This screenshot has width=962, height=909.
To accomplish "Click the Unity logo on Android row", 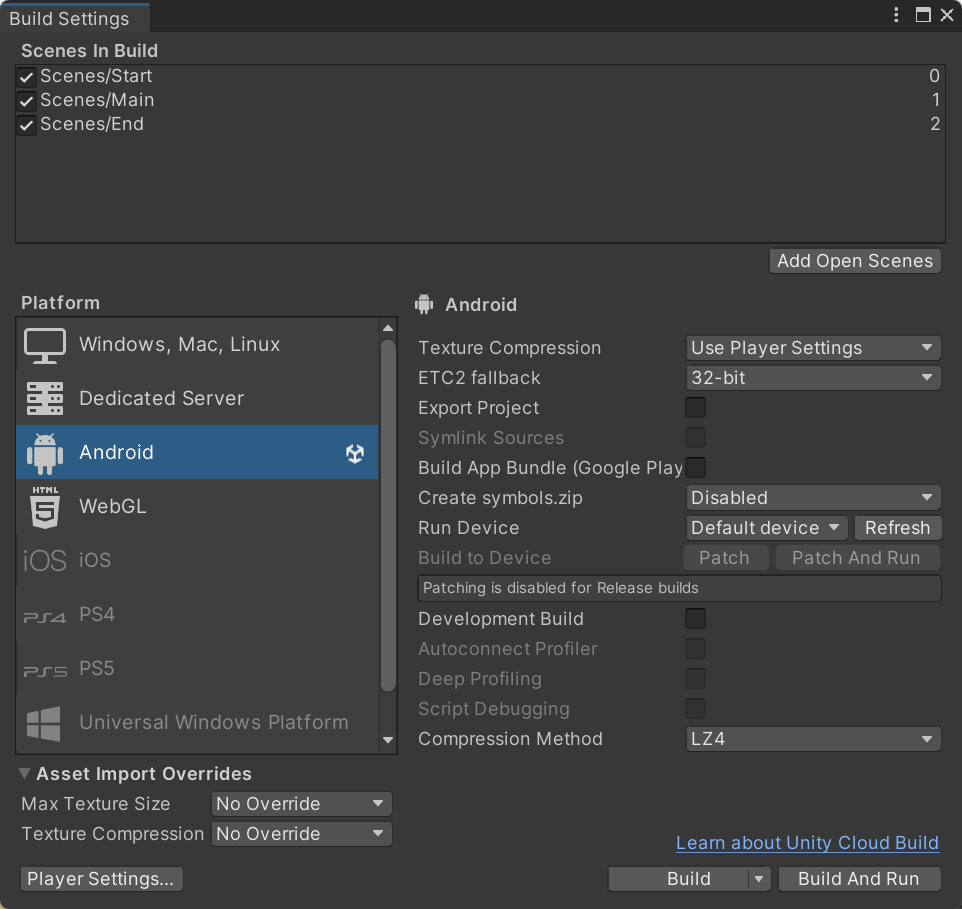I will [355, 453].
